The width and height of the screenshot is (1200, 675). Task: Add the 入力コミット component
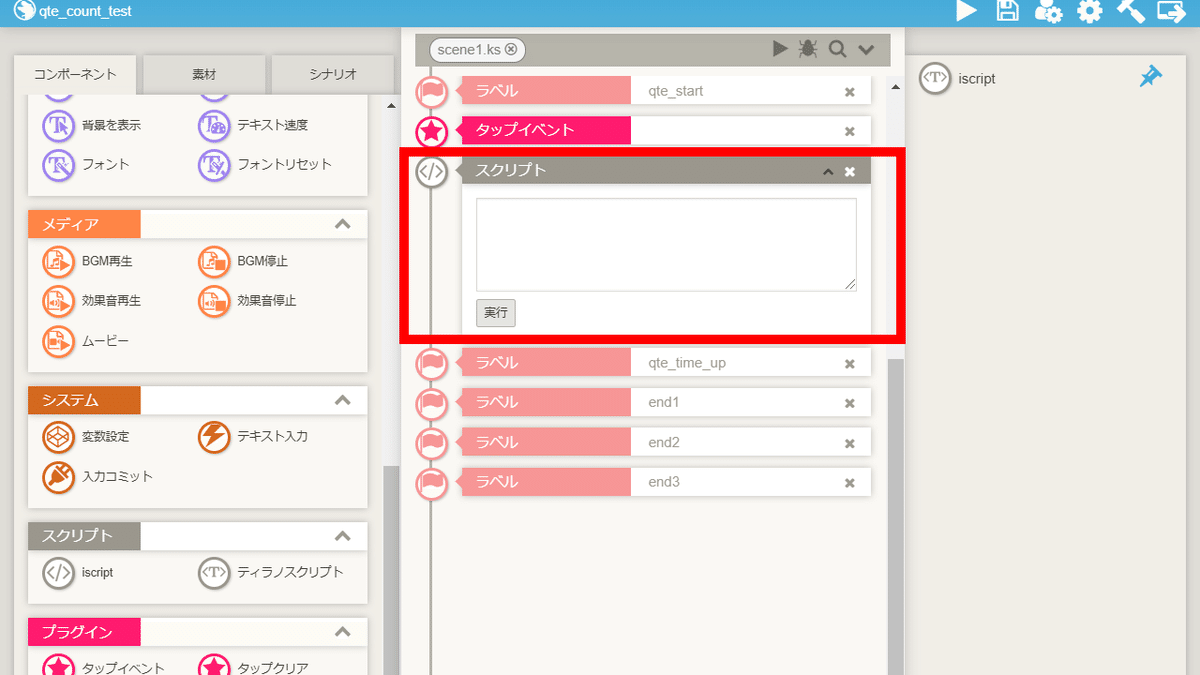98,477
